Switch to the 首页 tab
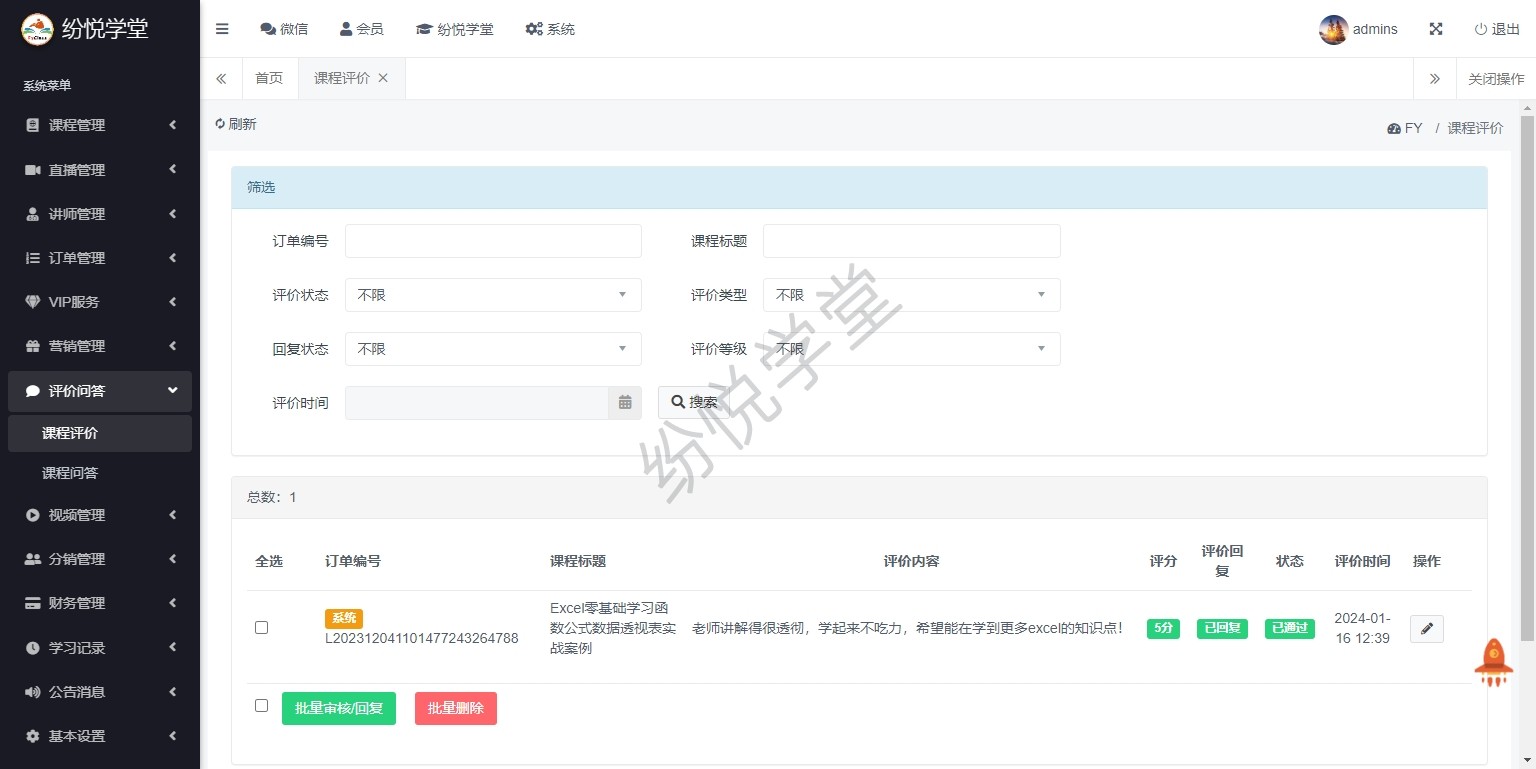The image size is (1536, 769). pos(269,78)
